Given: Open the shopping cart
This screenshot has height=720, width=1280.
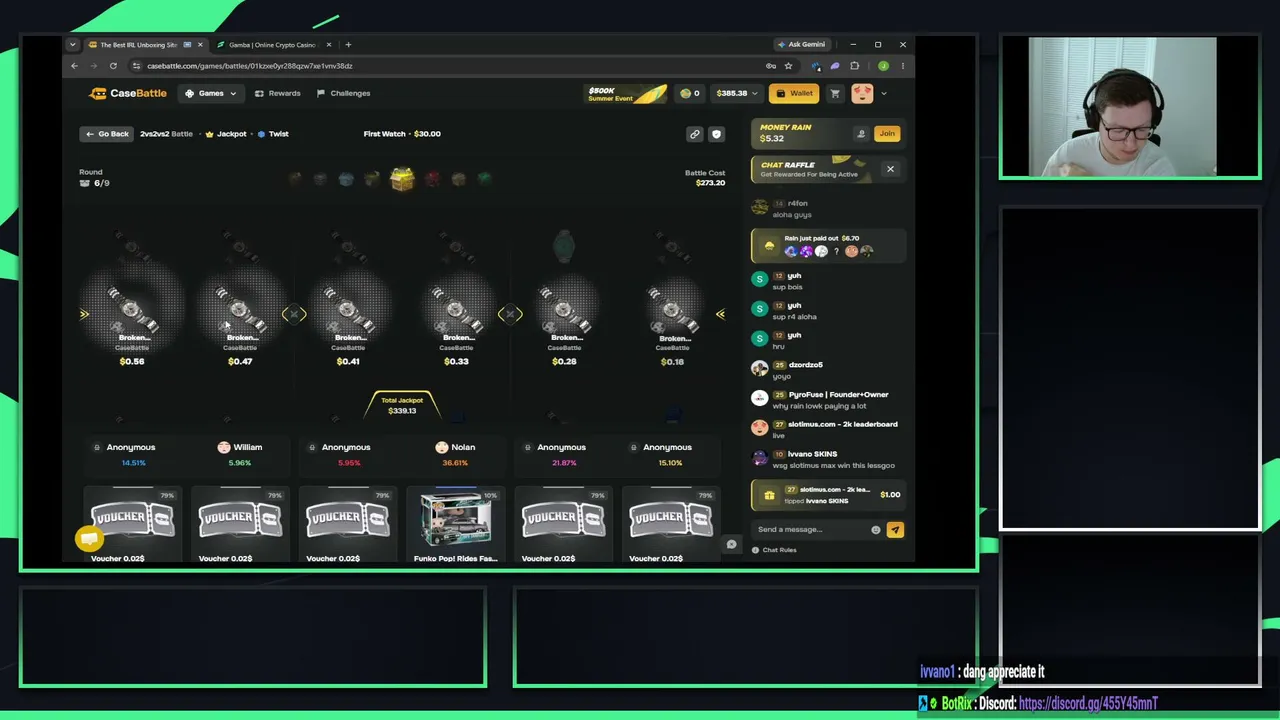Looking at the screenshot, I should click(x=835, y=93).
